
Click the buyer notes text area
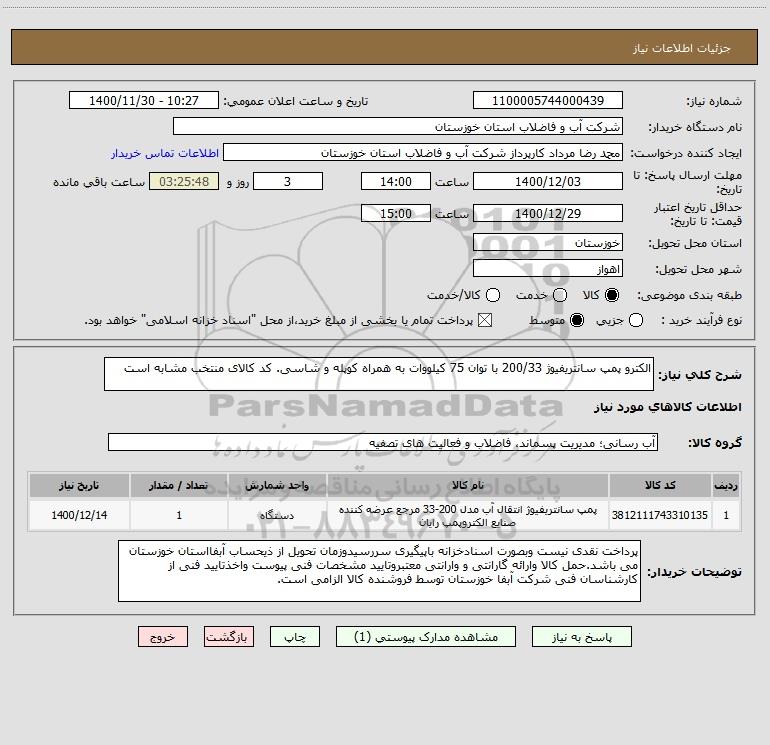point(379,571)
